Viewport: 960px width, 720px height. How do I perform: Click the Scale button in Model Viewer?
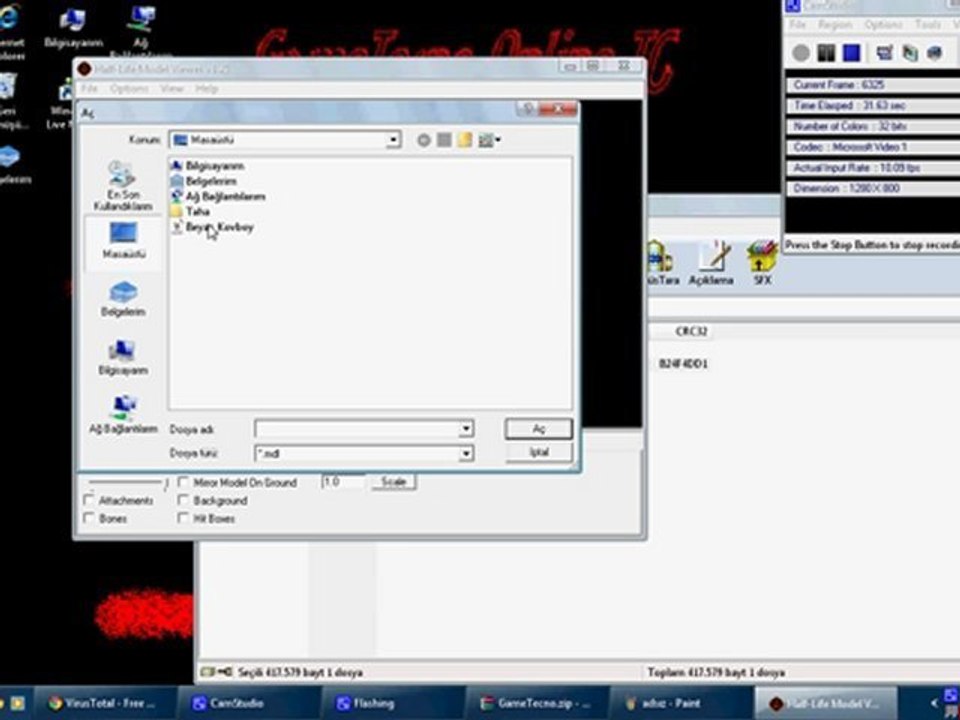click(394, 482)
